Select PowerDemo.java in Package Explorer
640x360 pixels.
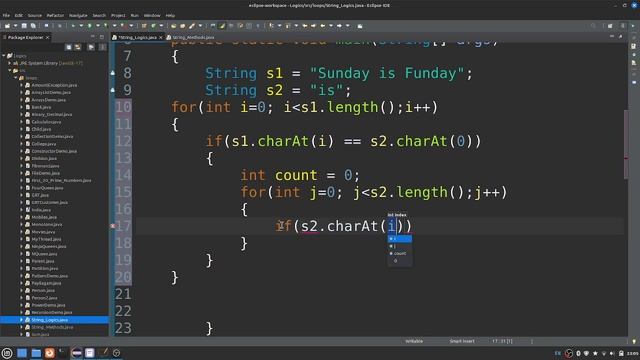click(x=48, y=305)
